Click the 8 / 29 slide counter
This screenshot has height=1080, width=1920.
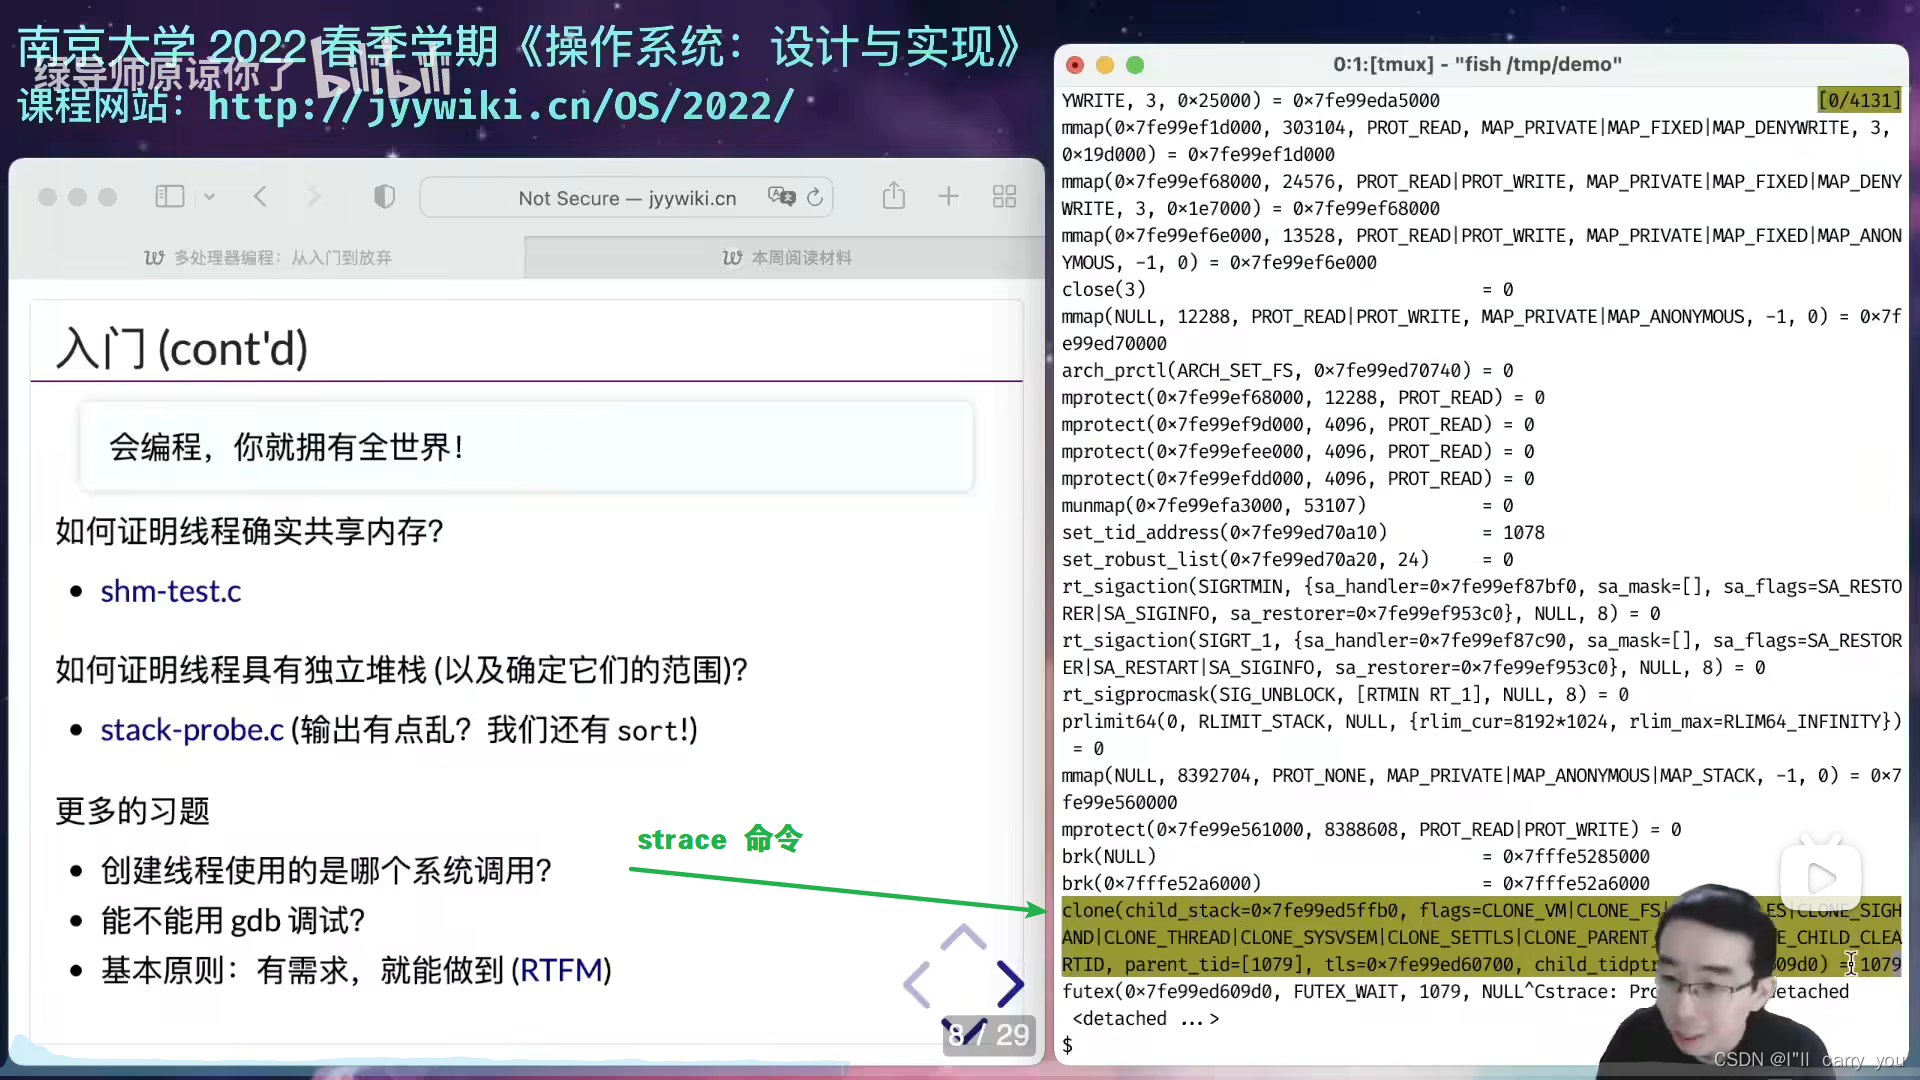[988, 1035]
